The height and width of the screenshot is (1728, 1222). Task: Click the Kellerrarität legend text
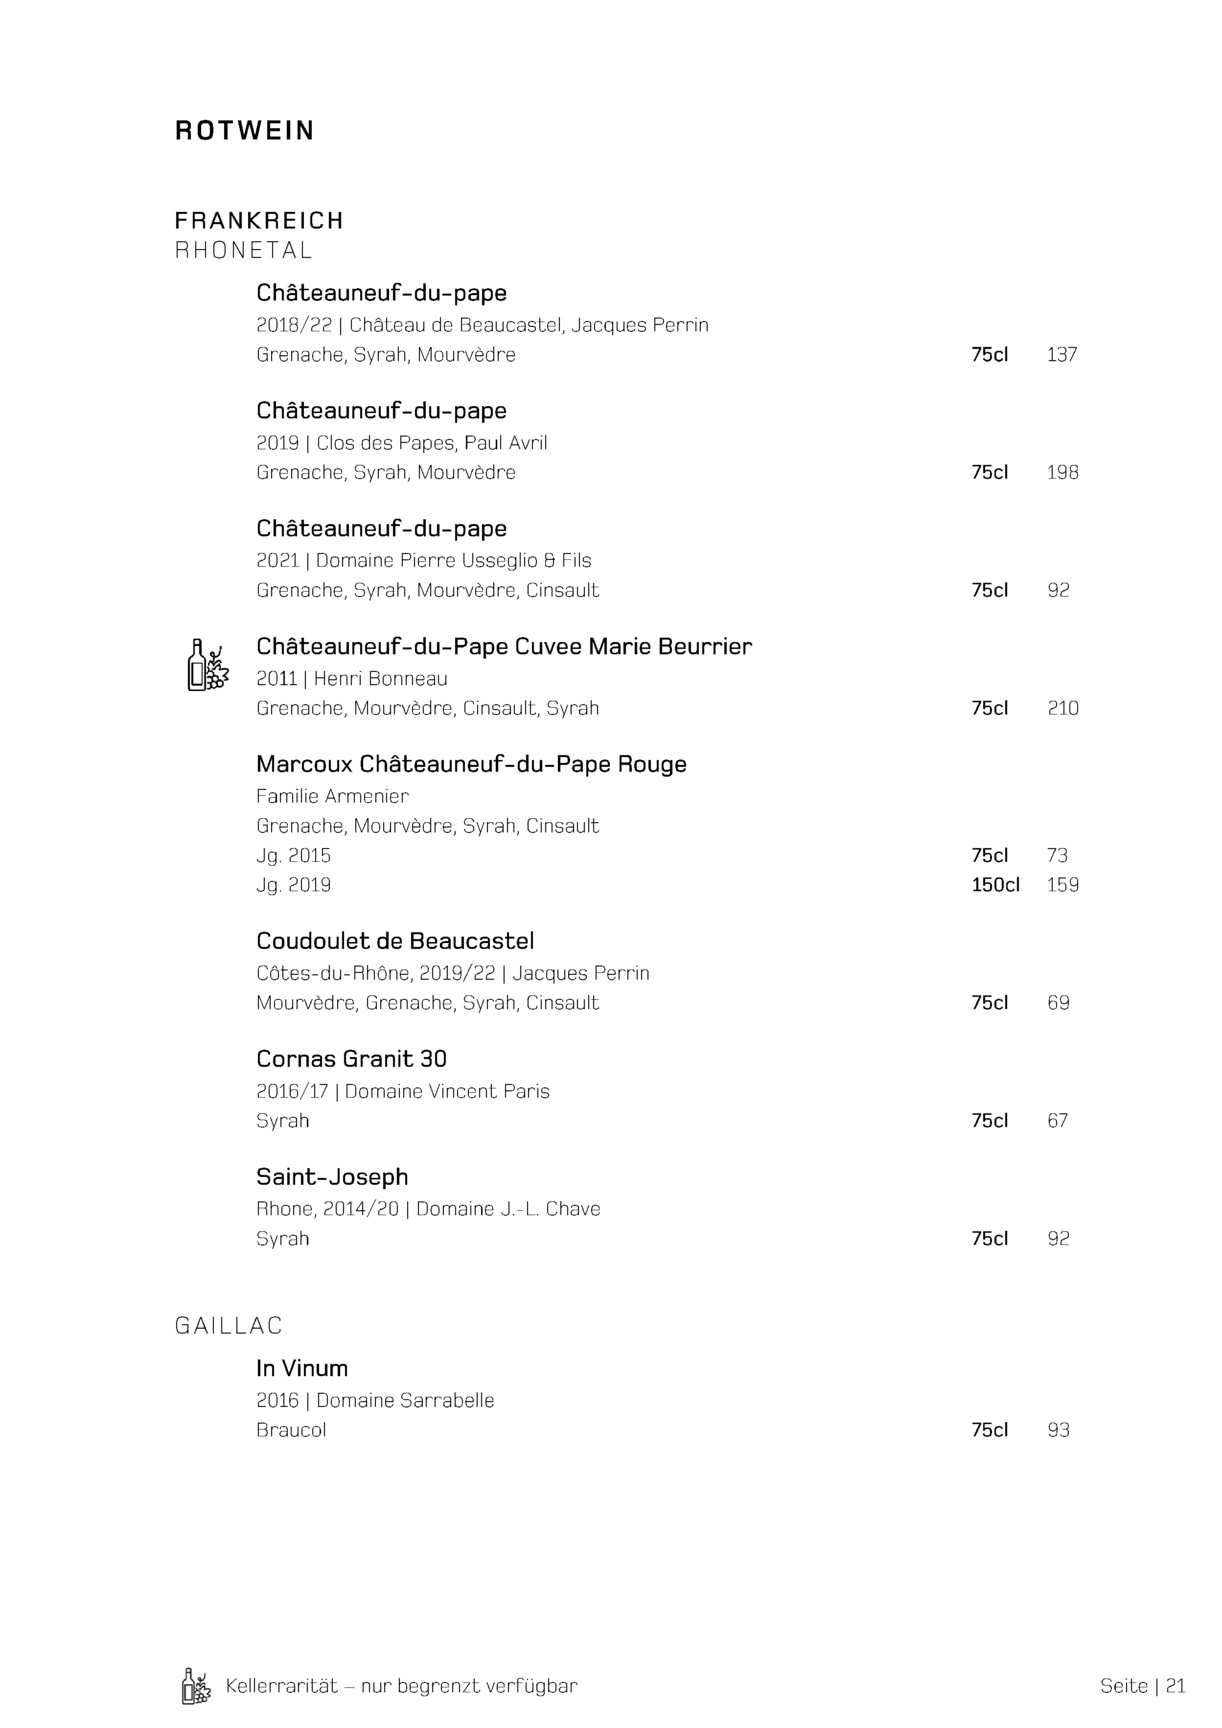(402, 1686)
